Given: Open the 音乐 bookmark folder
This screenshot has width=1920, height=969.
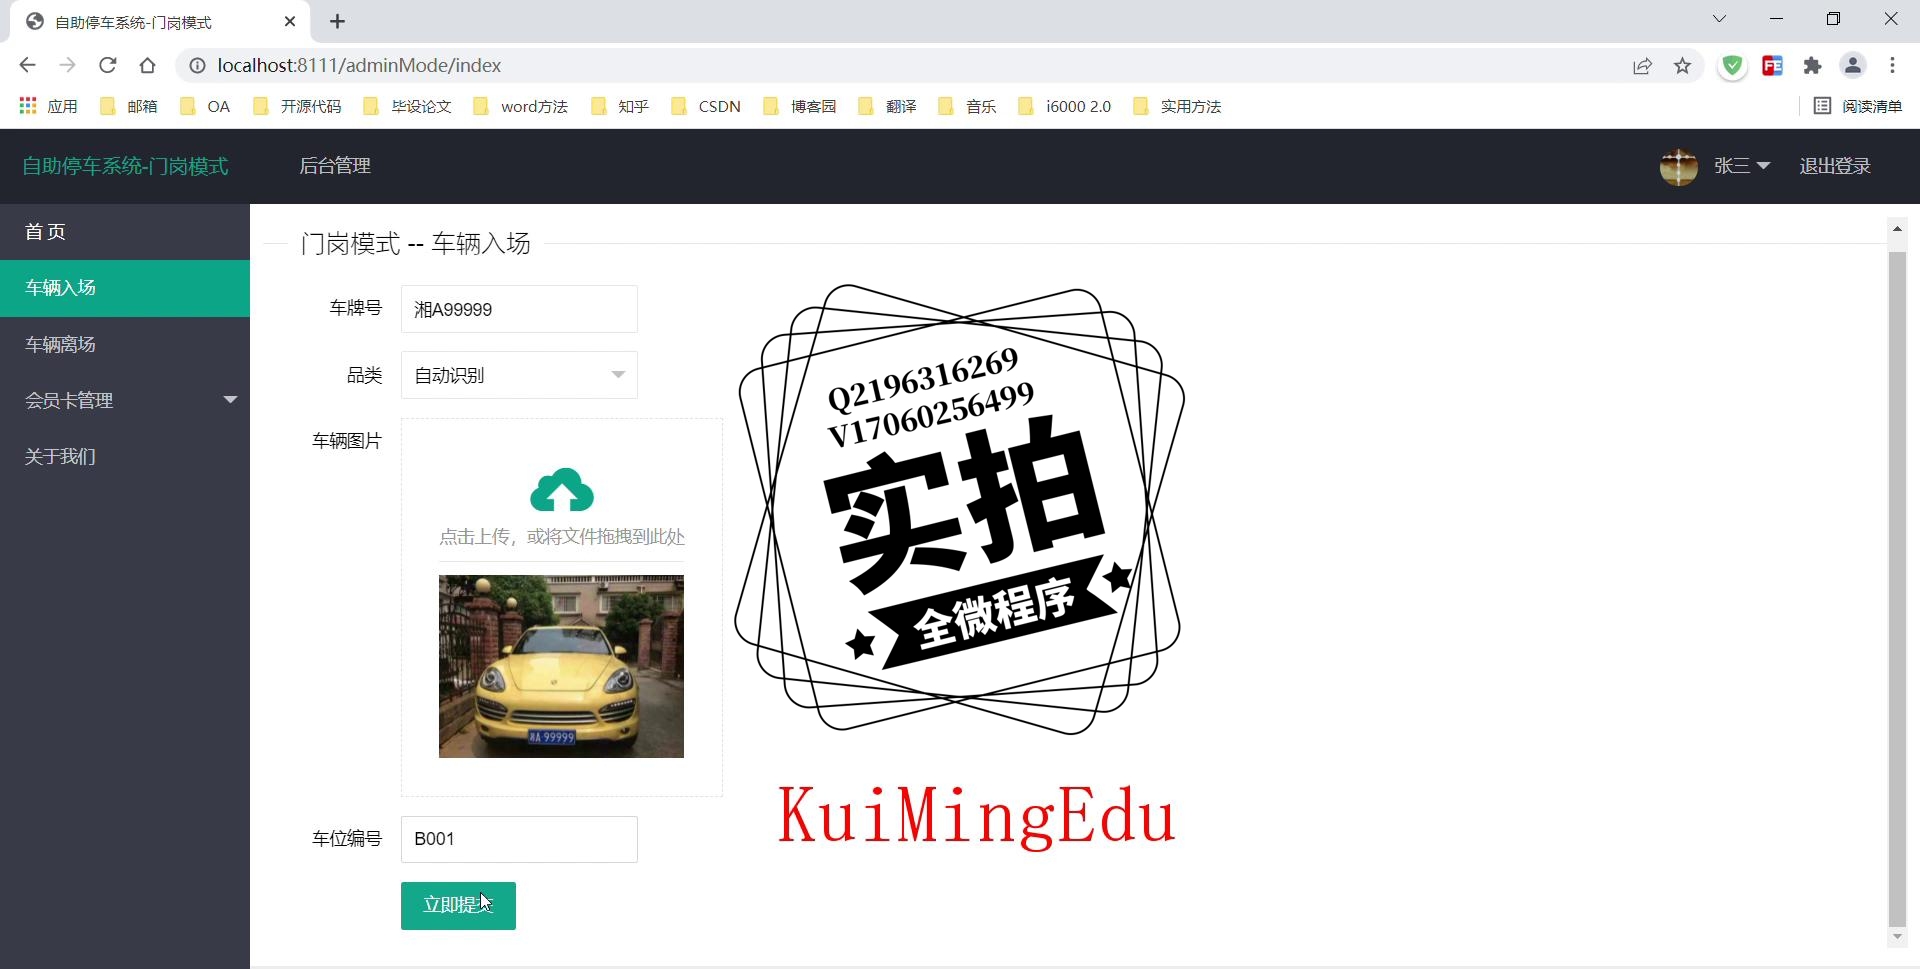Looking at the screenshot, I should click(967, 106).
